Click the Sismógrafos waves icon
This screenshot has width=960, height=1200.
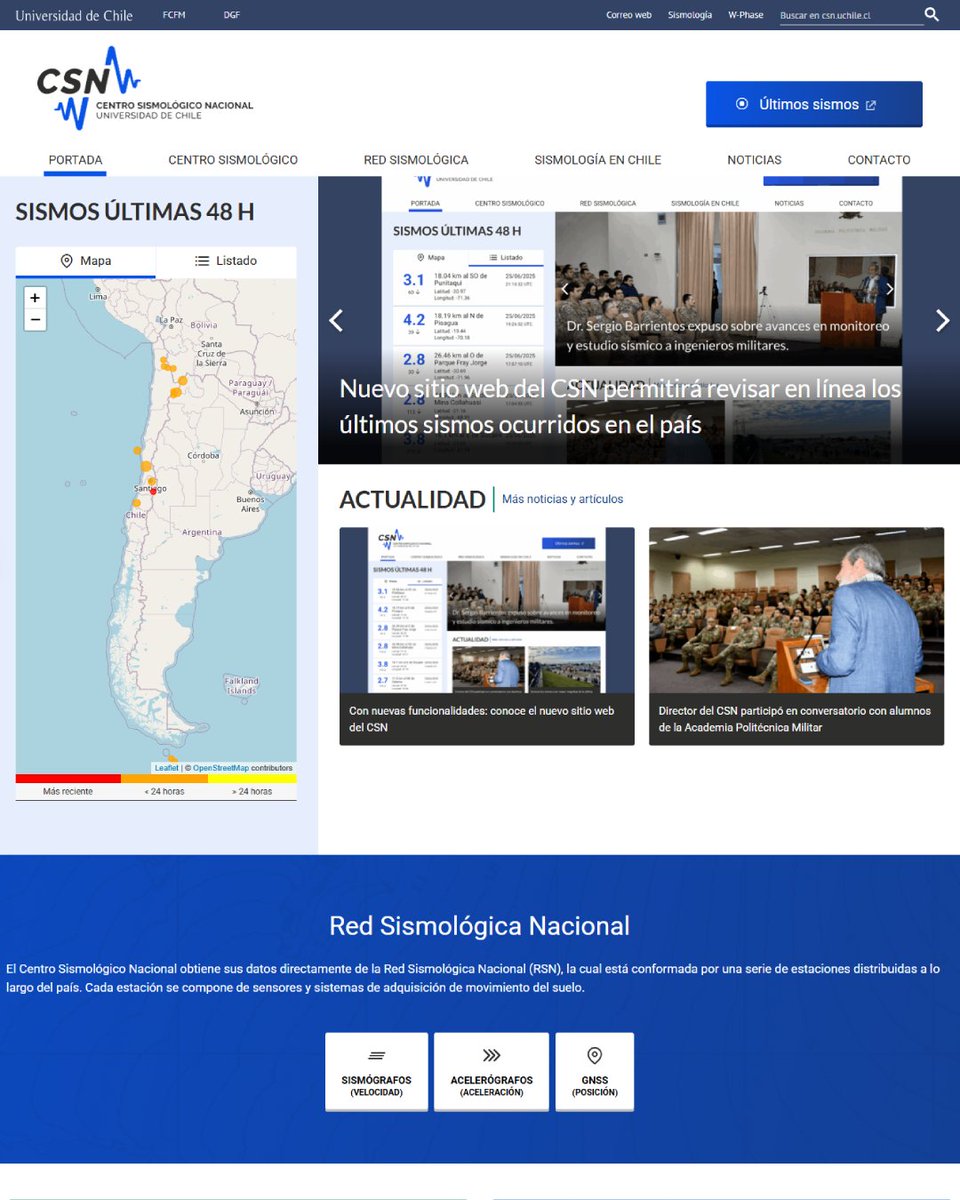pos(376,1055)
